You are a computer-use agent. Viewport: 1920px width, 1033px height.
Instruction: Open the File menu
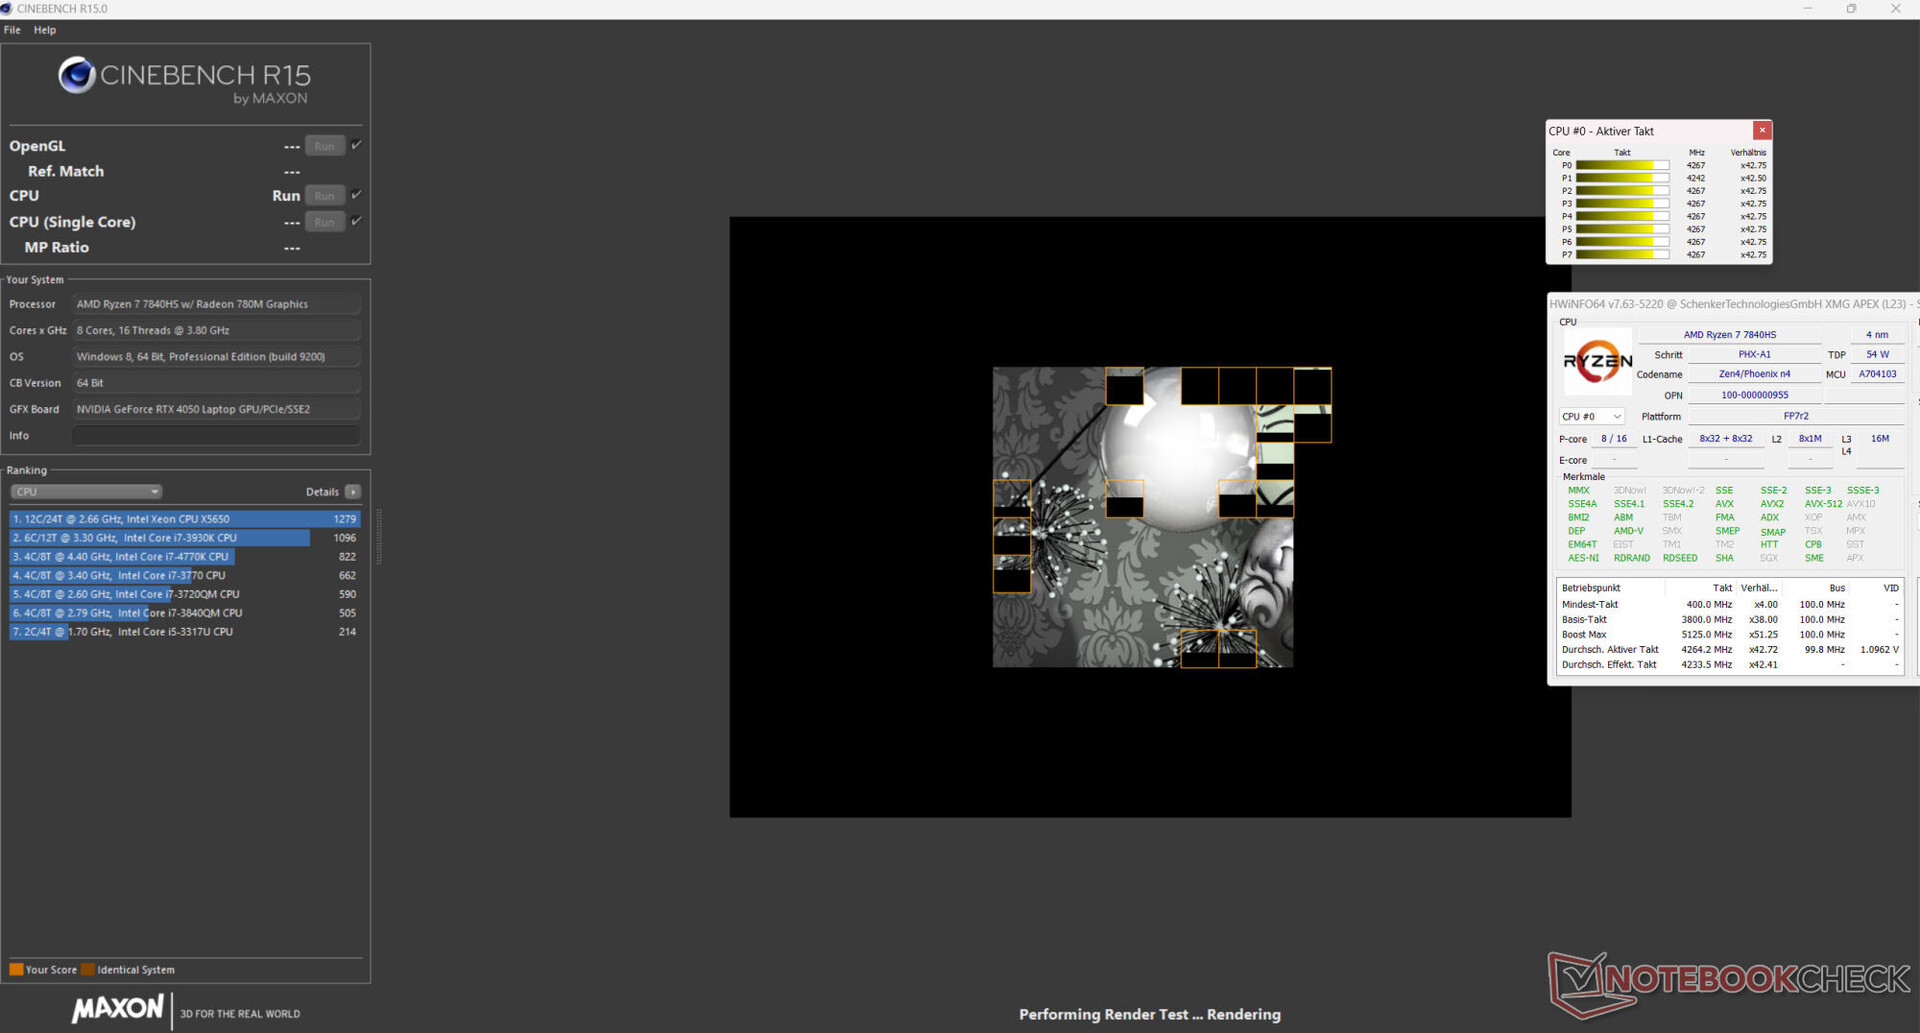click(12, 30)
